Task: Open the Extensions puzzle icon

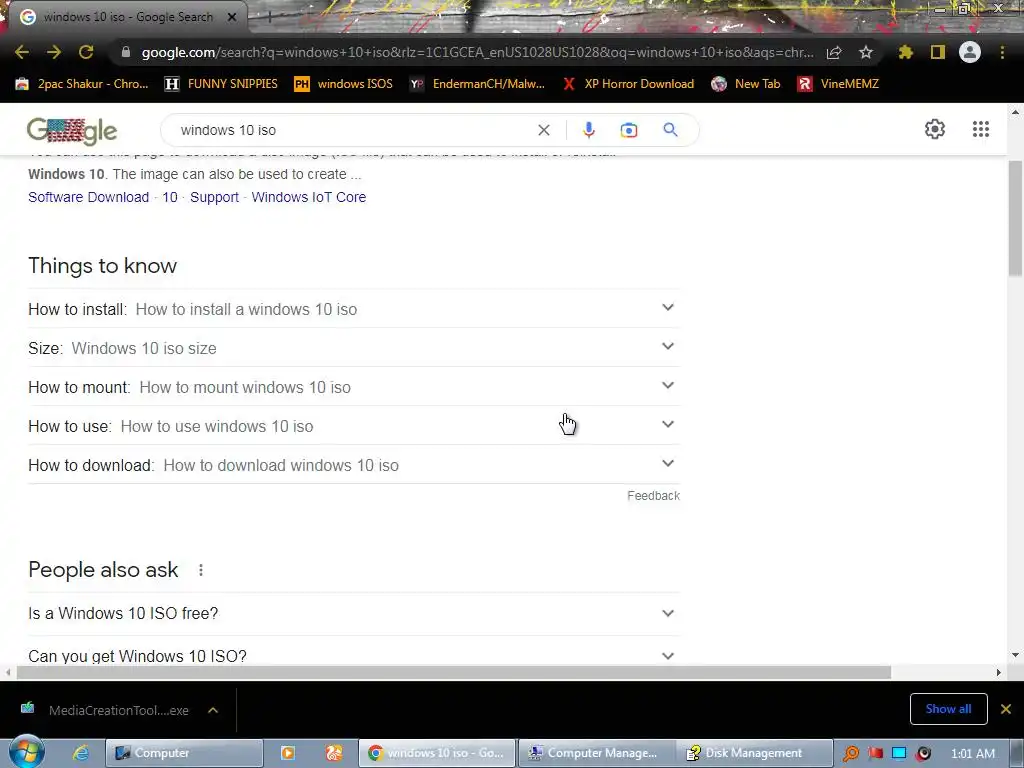Action: pyautogui.click(x=906, y=52)
